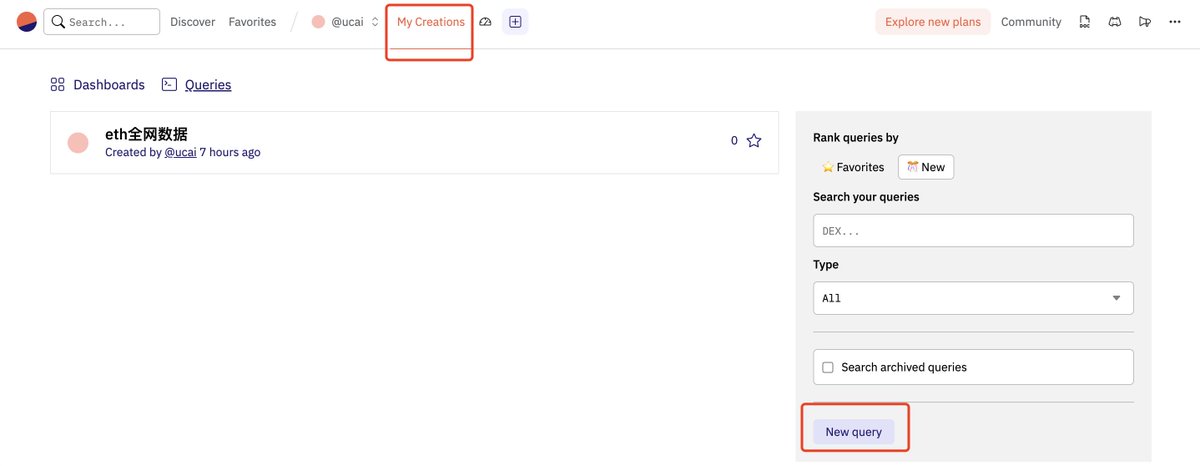
Task: Click the New query button
Action: coord(853,432)
